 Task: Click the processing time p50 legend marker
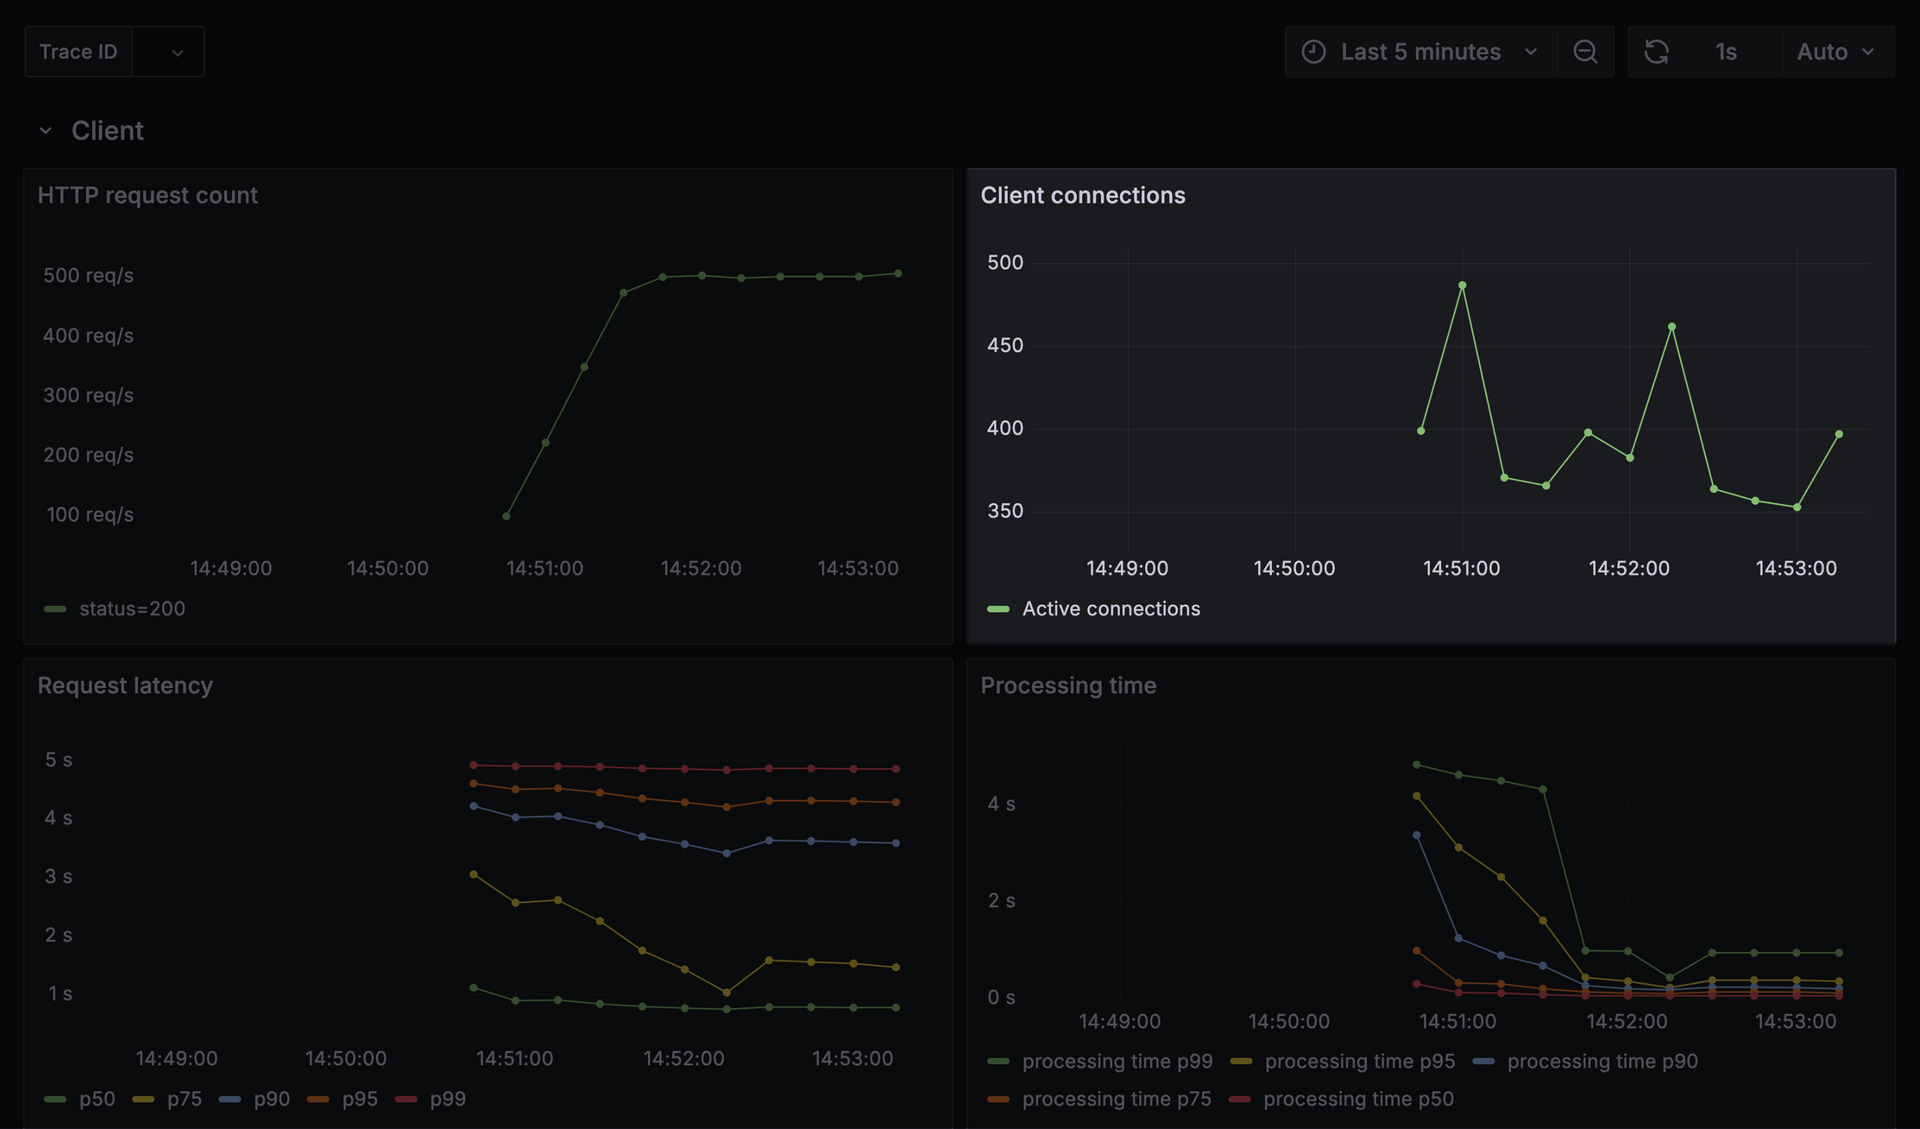point(1242,1100)
